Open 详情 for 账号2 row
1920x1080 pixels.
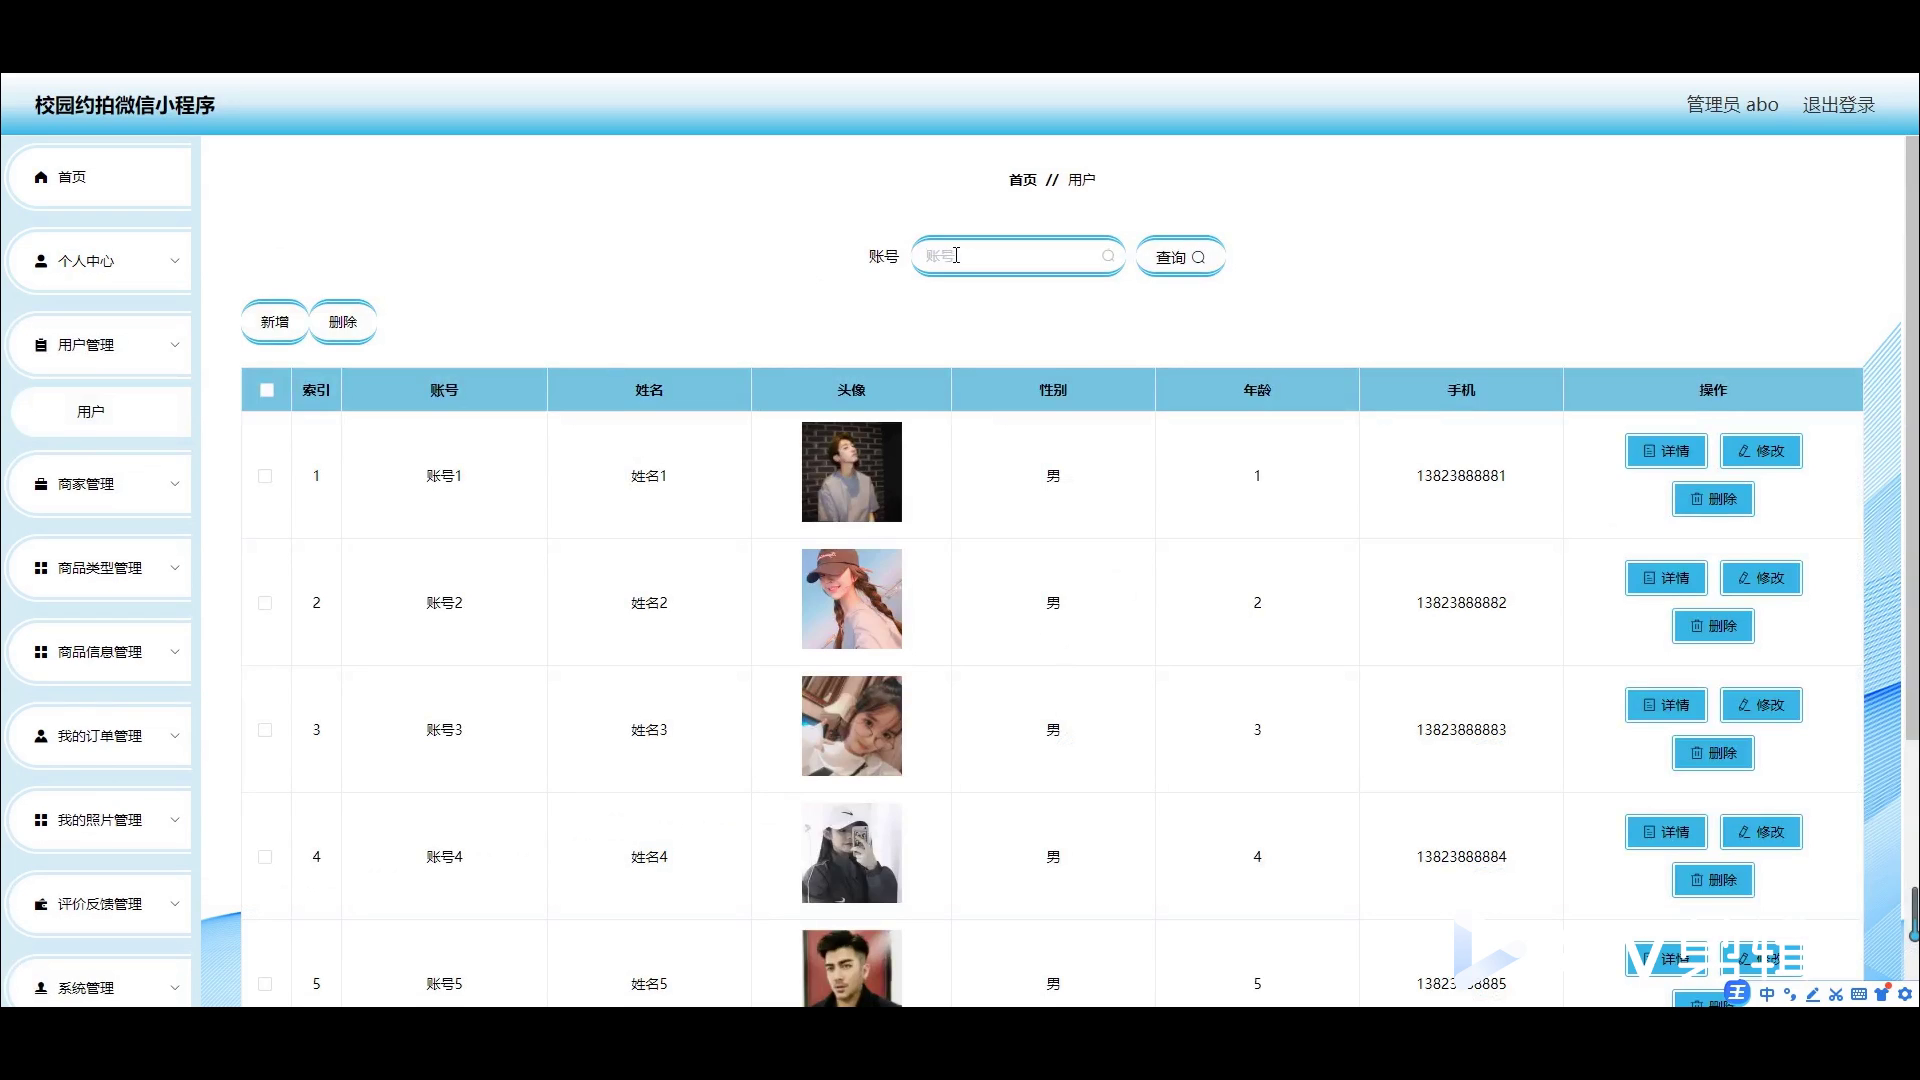point(1666,578)
